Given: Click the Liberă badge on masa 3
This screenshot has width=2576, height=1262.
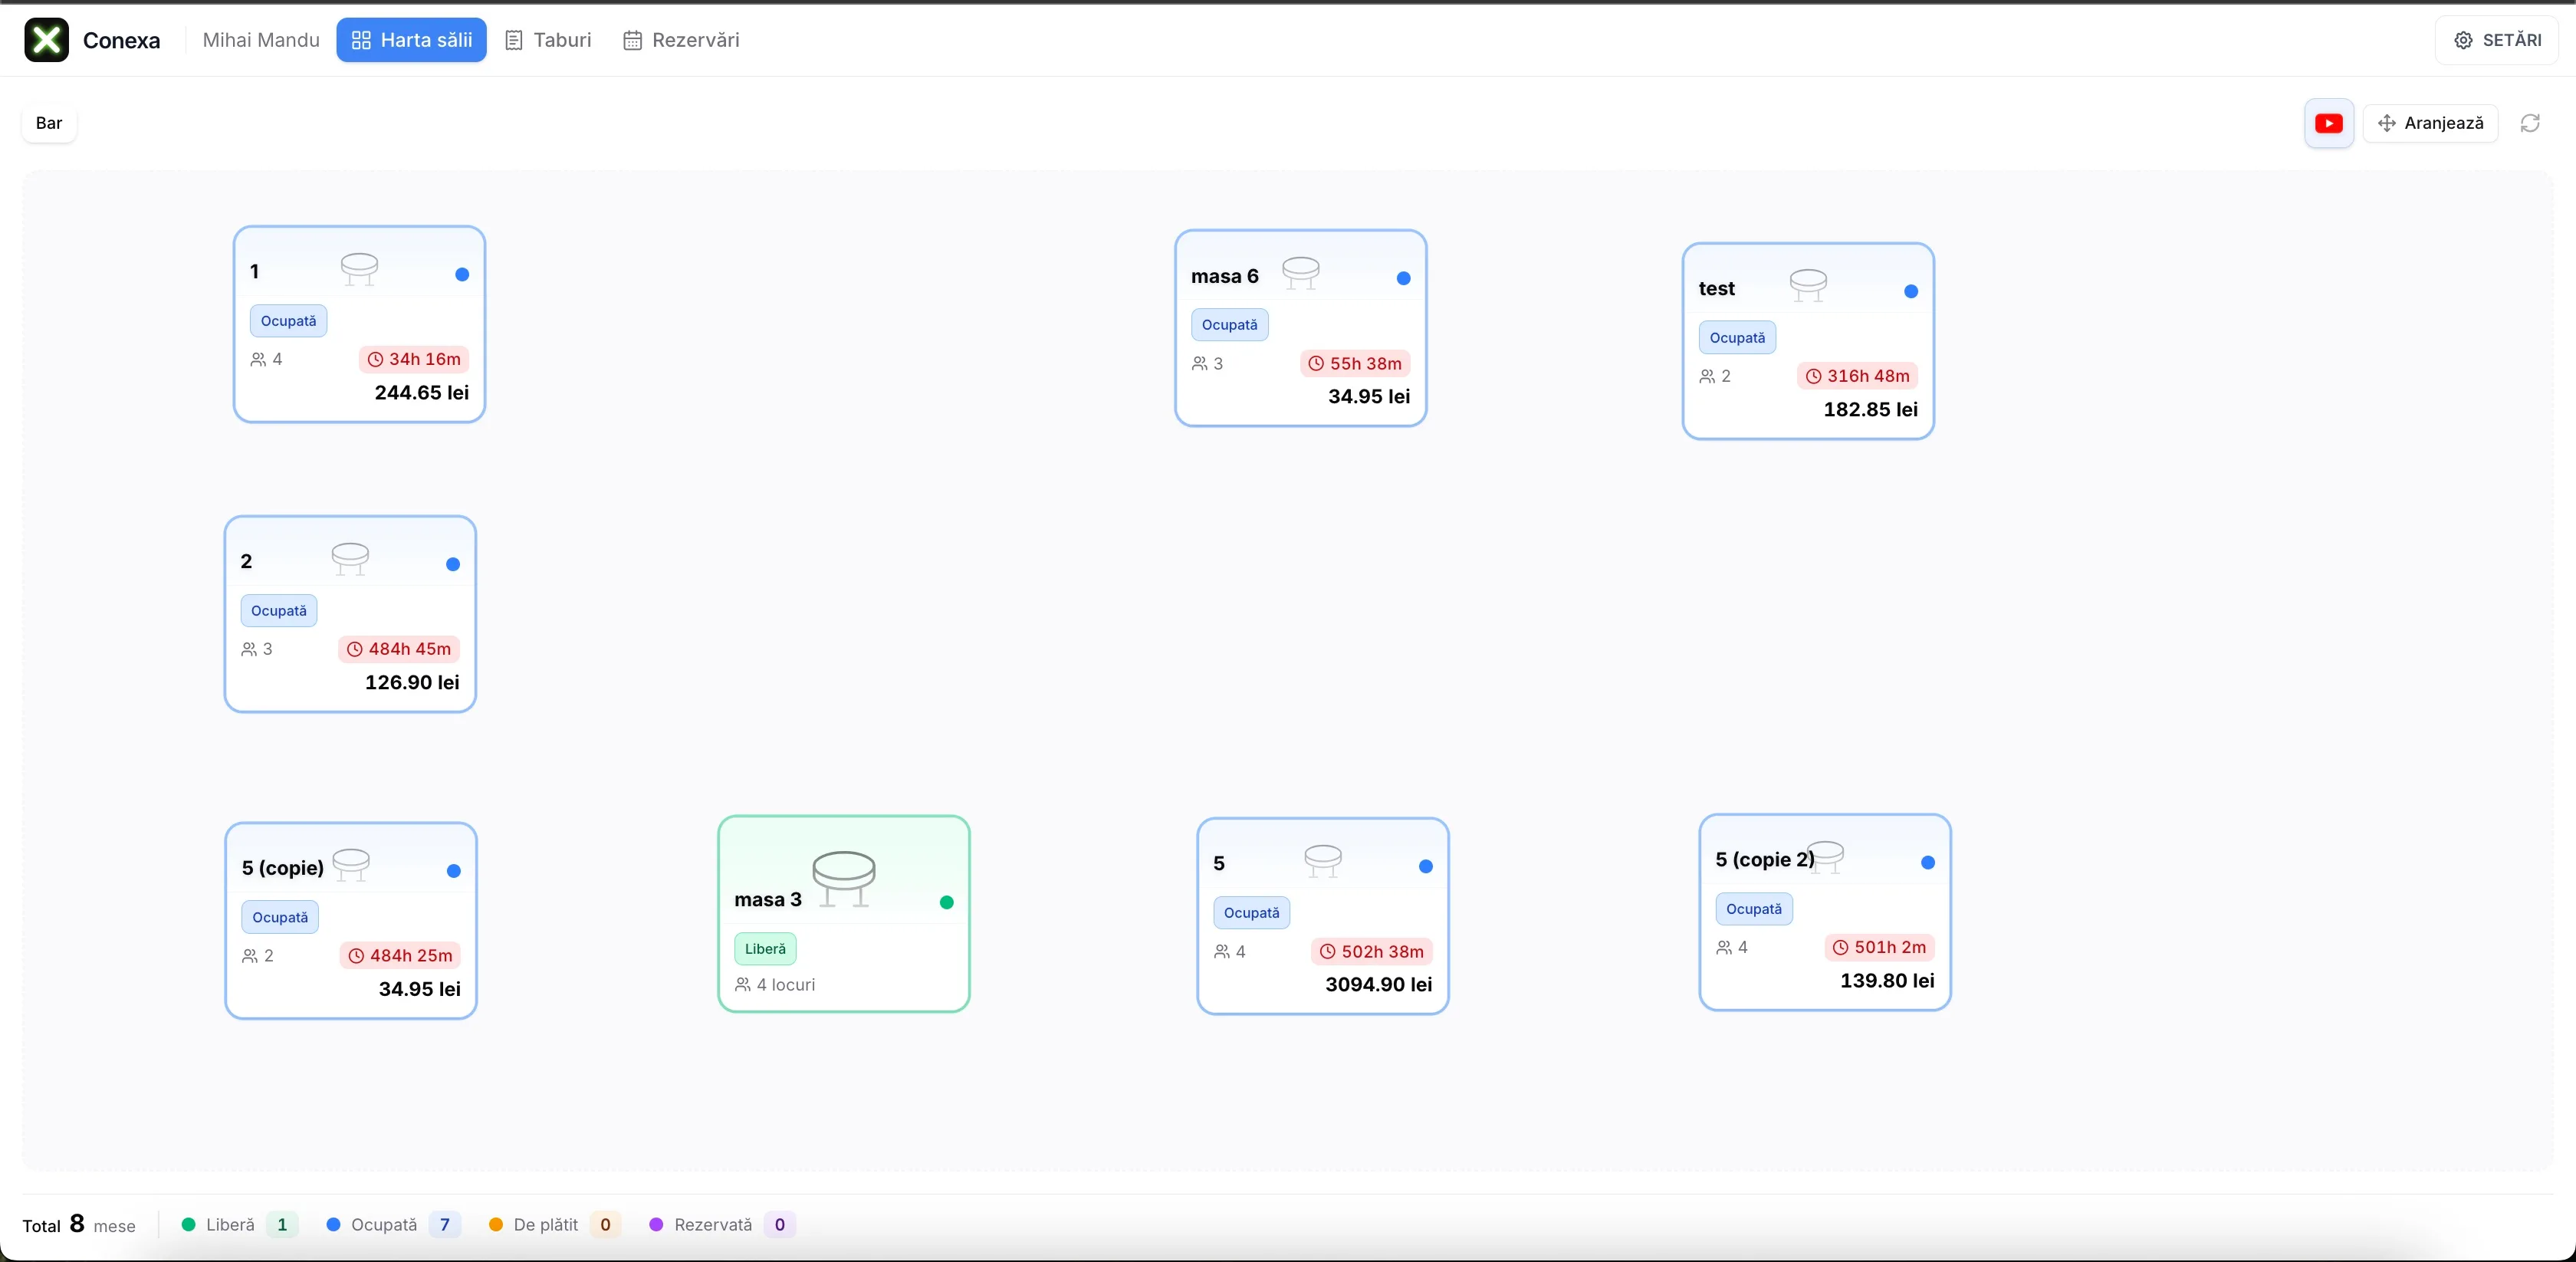Looking at the screenshot, I should coord(765,948).
